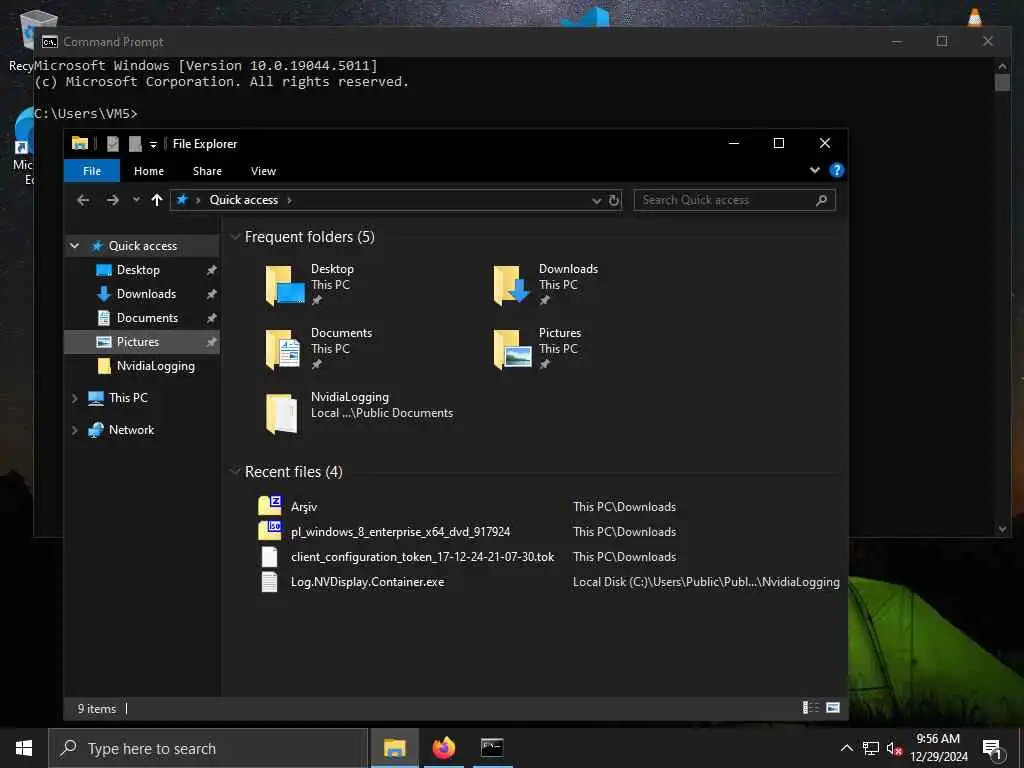Click the network tray icon
This screenshot has height=768, width=1024.
click(871, 748)
